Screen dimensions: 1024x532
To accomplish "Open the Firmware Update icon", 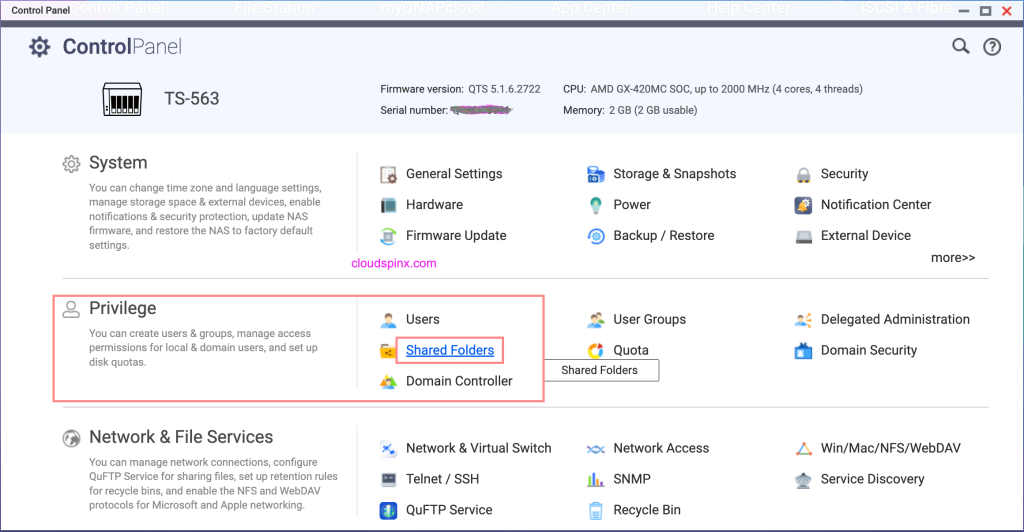I will pyautogui.click(x=388, y=236).
